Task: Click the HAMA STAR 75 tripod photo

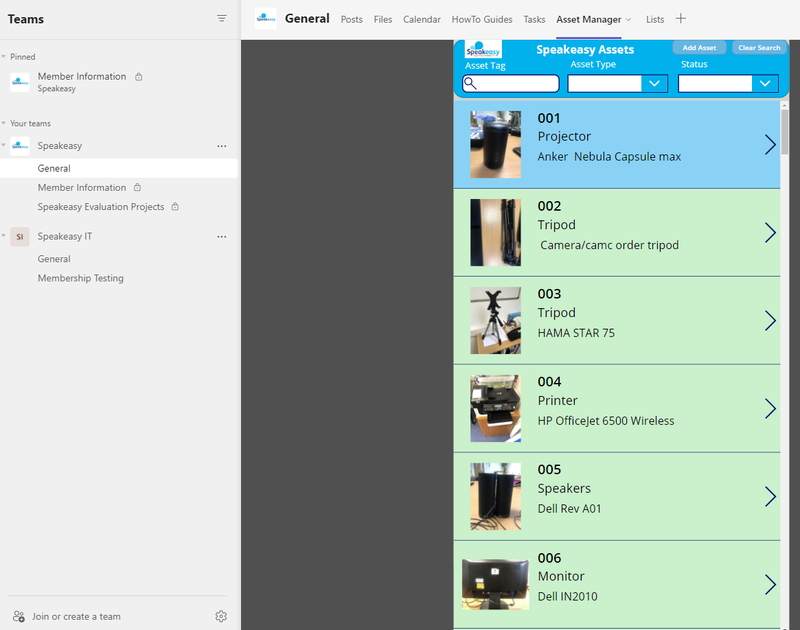Action: [x=495, y=320]
